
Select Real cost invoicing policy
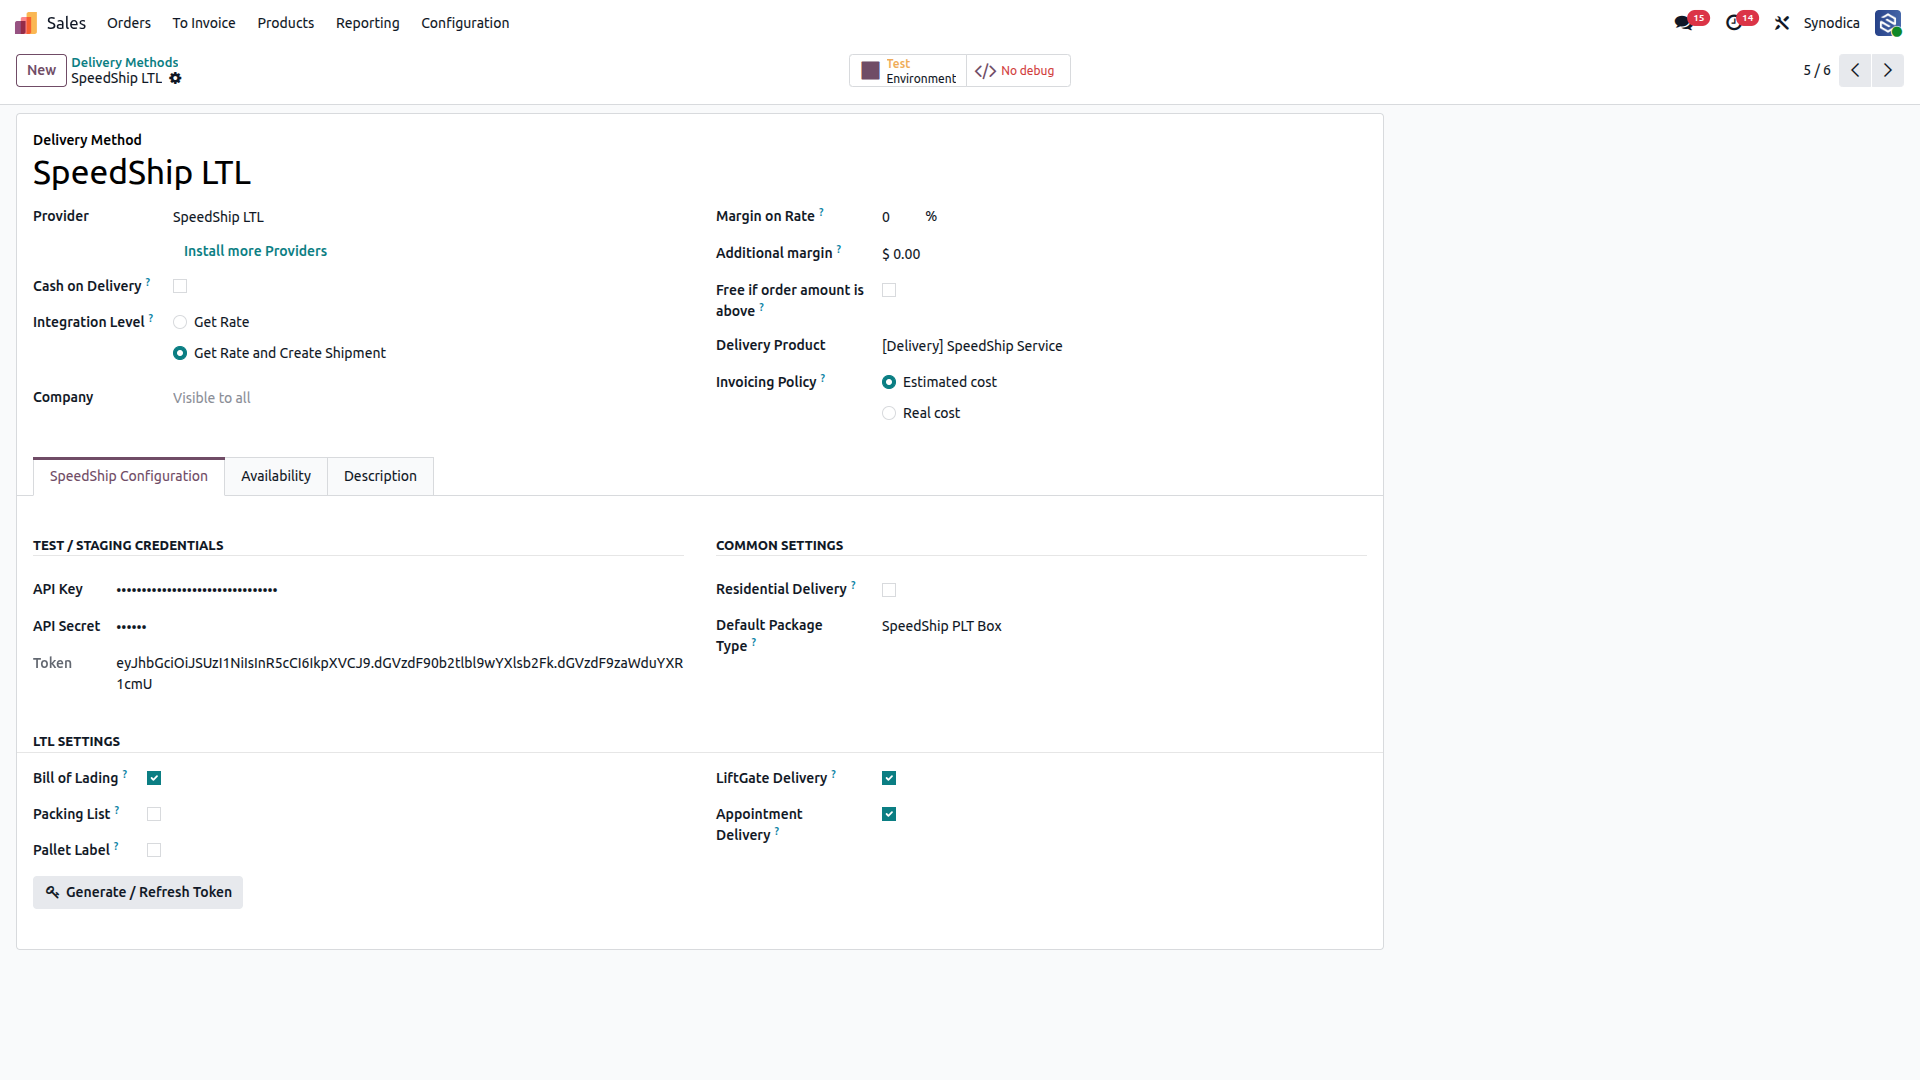coord(889,413)
